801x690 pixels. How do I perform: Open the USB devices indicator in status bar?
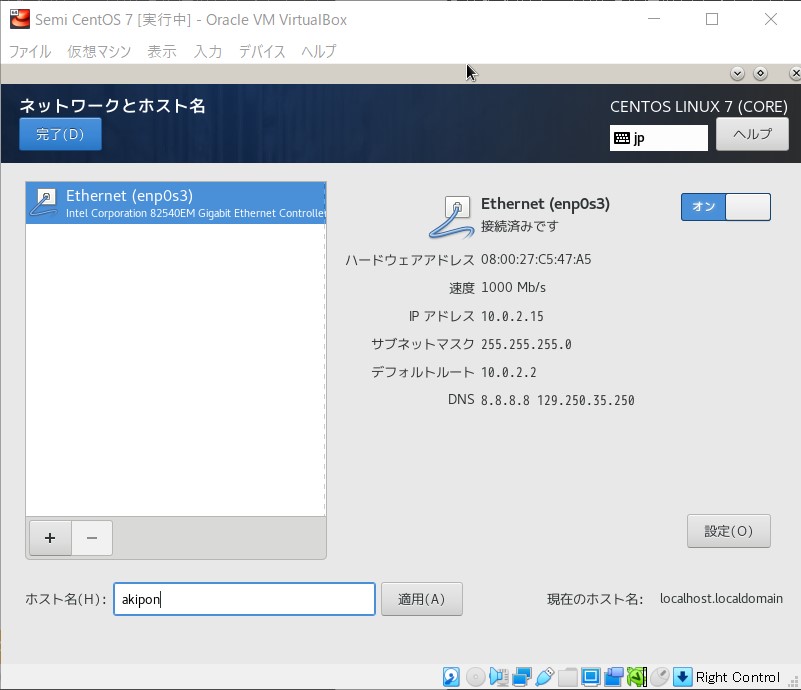[x=545, y=677]
